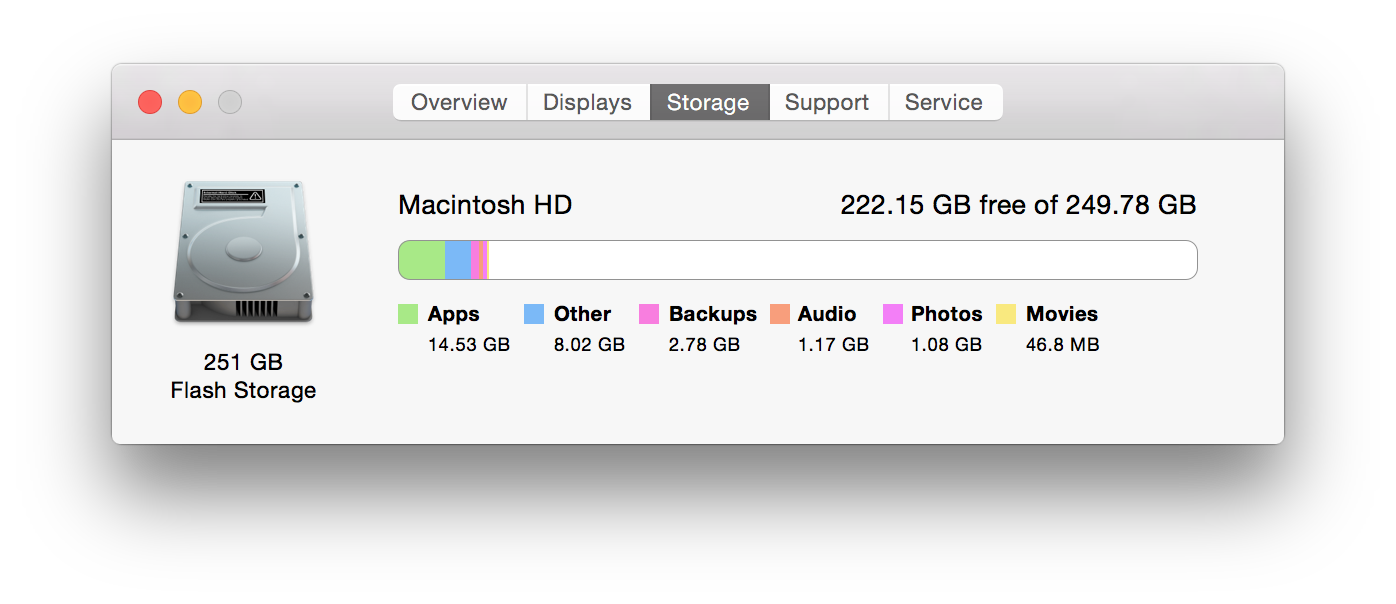Click the blue Other segment in storage bar
The width and height of the screenshot is (1396, 604).
tap(458, 260)
